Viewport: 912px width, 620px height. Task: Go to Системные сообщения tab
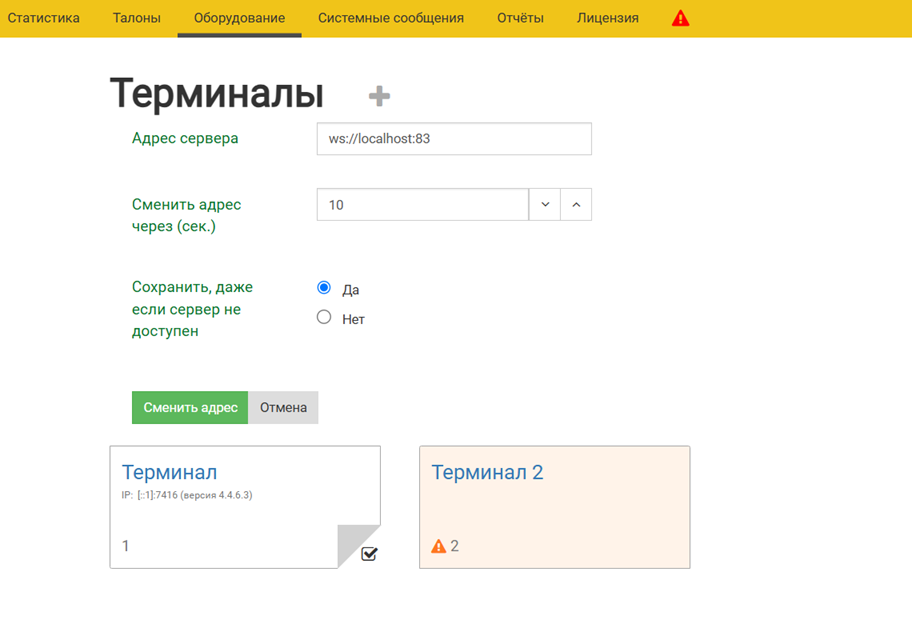point(391,18)
